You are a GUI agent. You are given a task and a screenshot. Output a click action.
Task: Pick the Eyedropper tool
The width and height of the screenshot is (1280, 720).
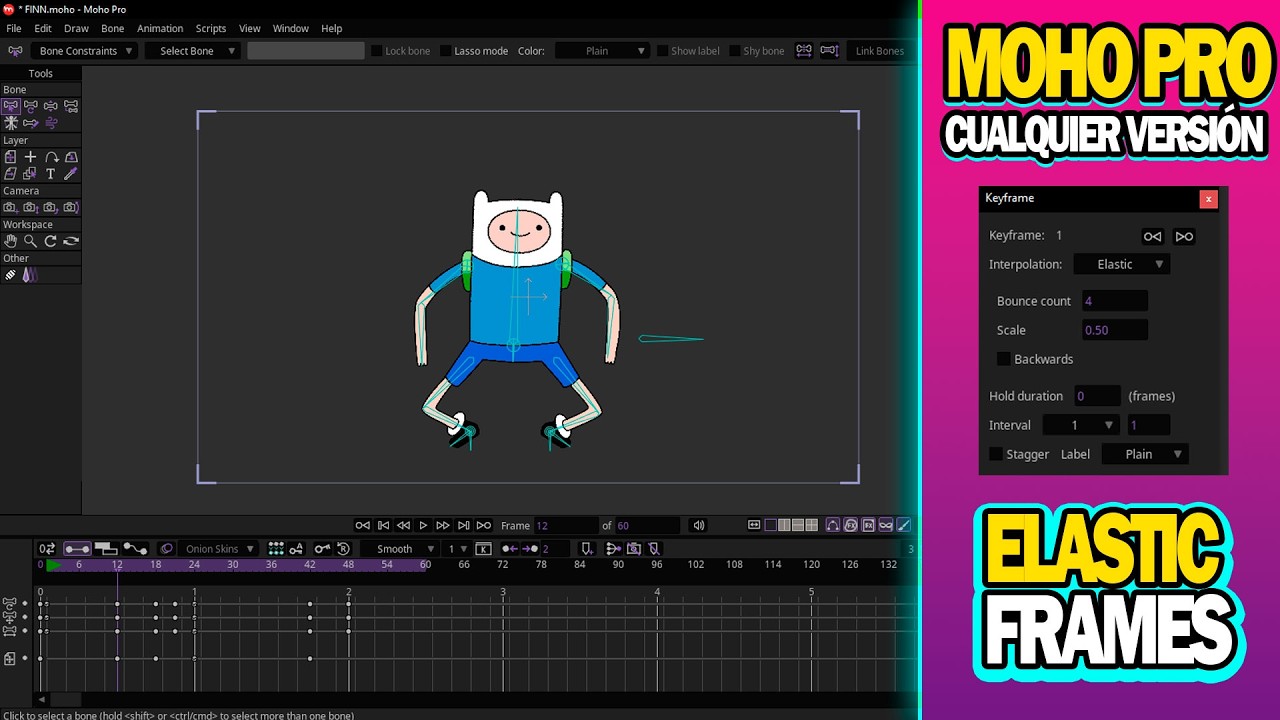(70, 174)
